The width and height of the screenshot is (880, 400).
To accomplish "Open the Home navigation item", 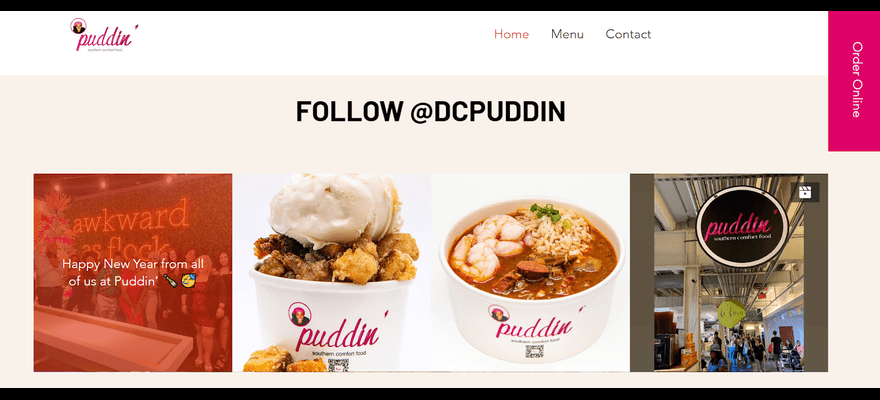I will (x=511, y=34).
